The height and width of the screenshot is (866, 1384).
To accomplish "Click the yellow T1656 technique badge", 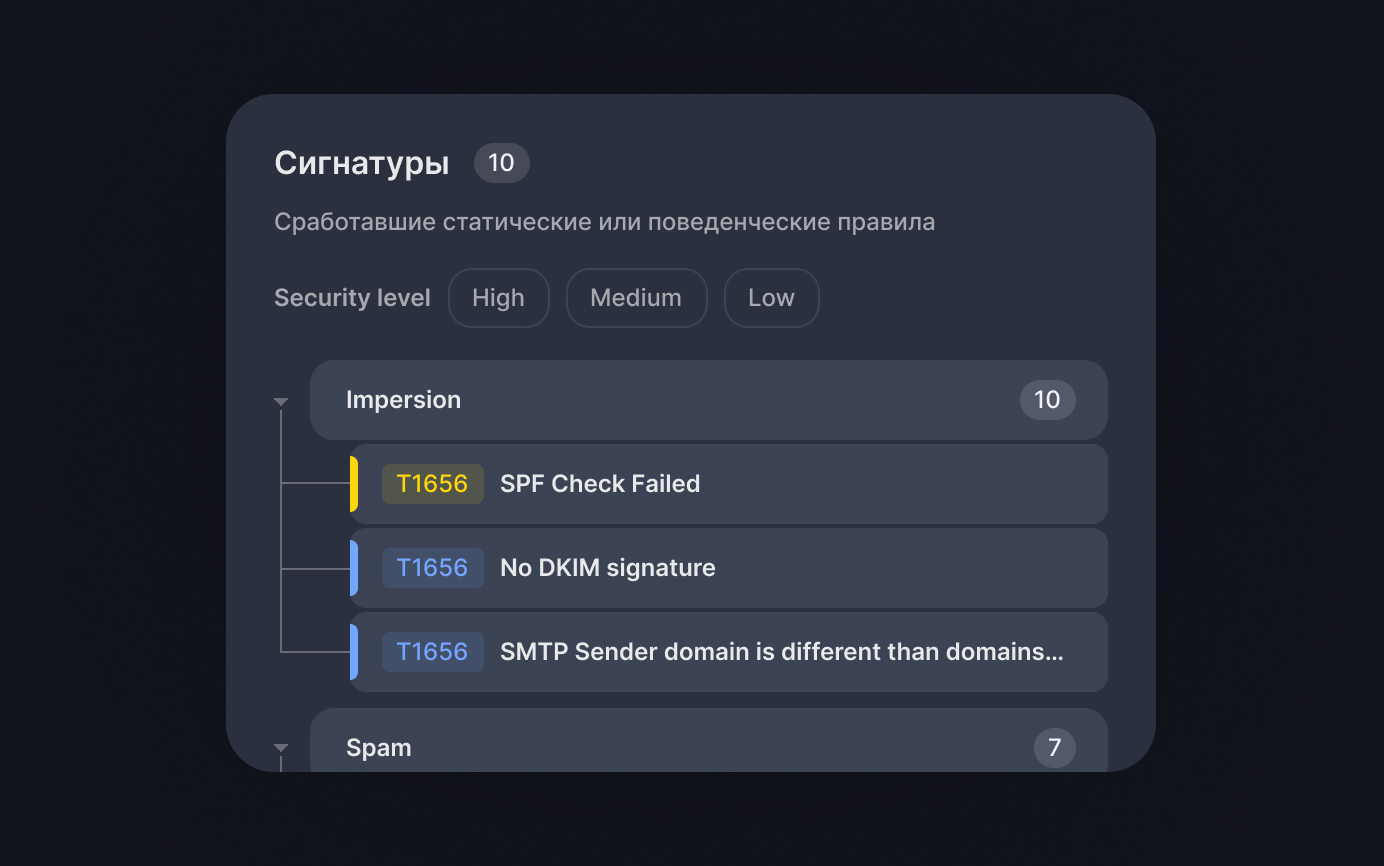I will [432, 483].
